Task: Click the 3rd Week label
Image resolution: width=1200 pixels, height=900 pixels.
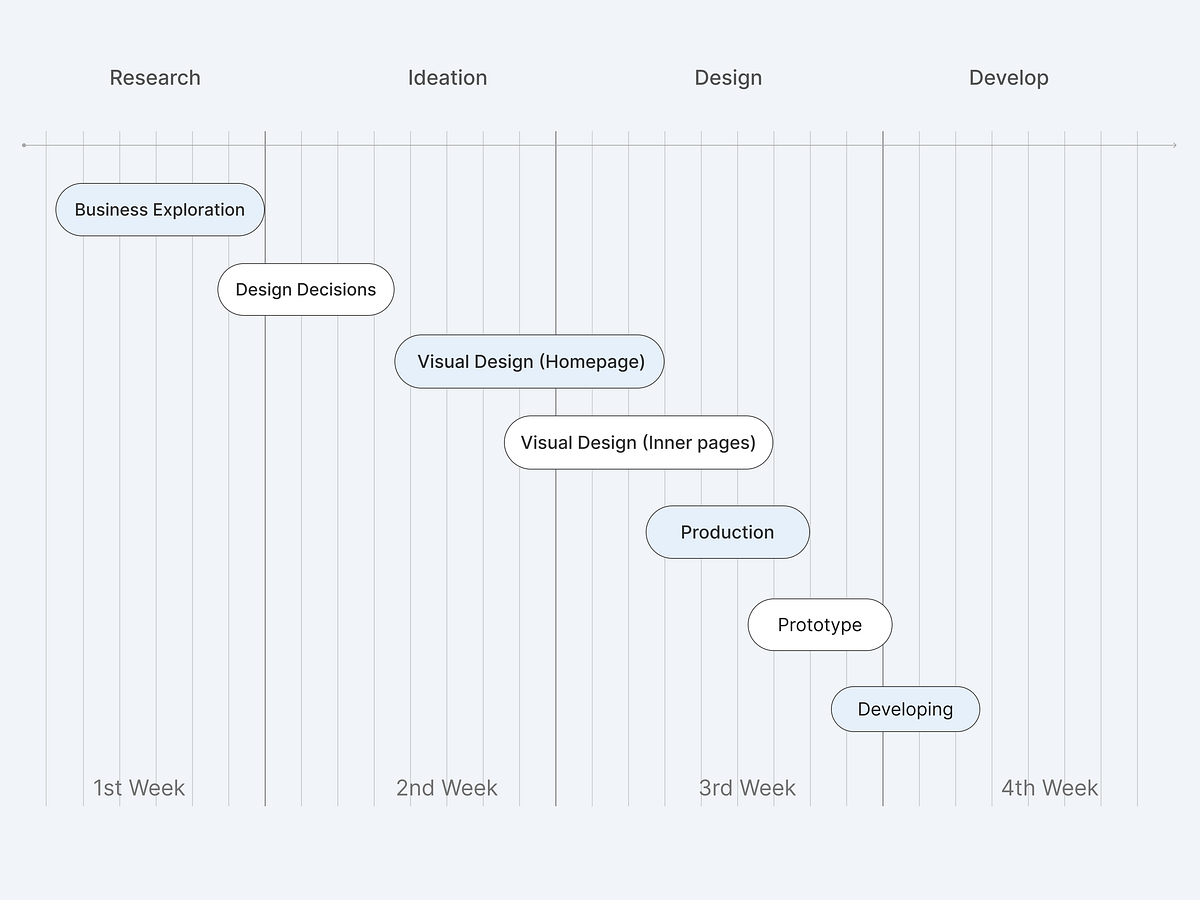Action: [747, 788]
